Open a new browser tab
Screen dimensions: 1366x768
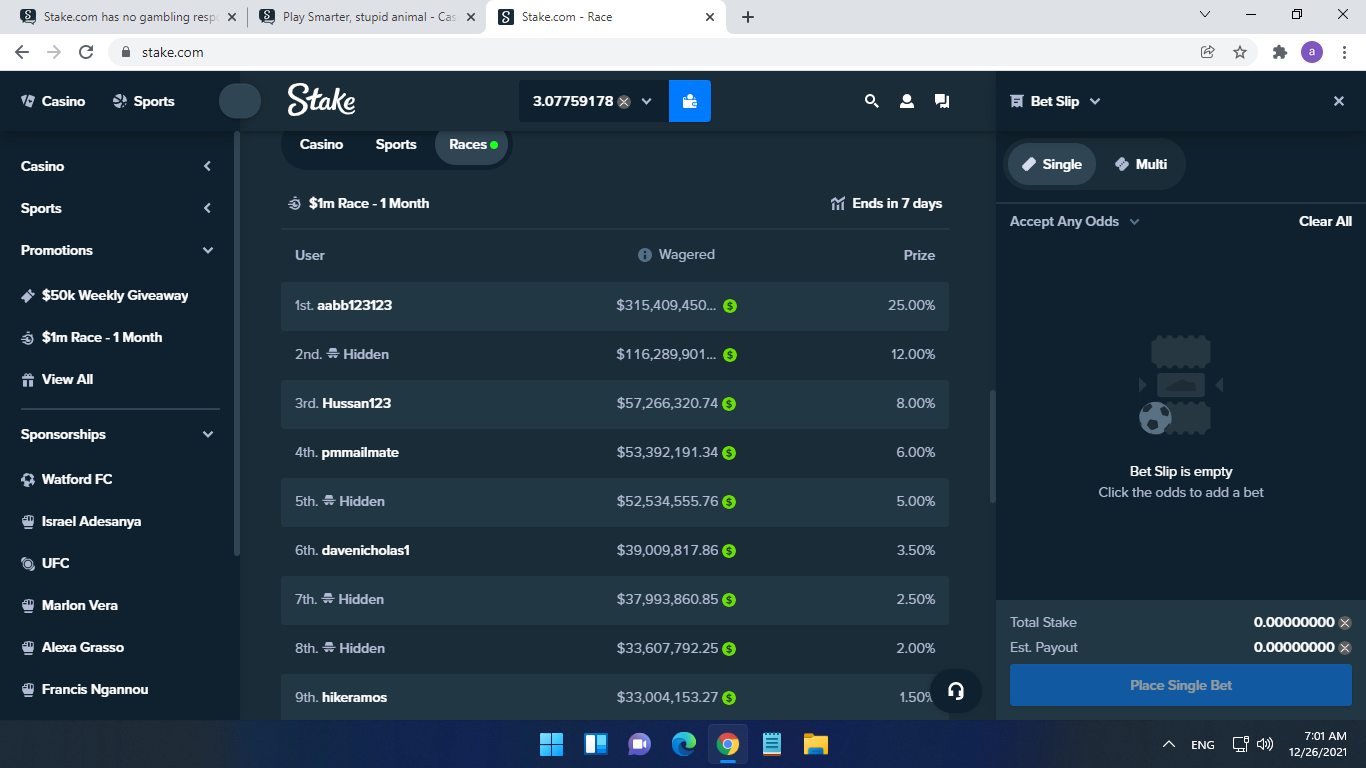point(748,17)
